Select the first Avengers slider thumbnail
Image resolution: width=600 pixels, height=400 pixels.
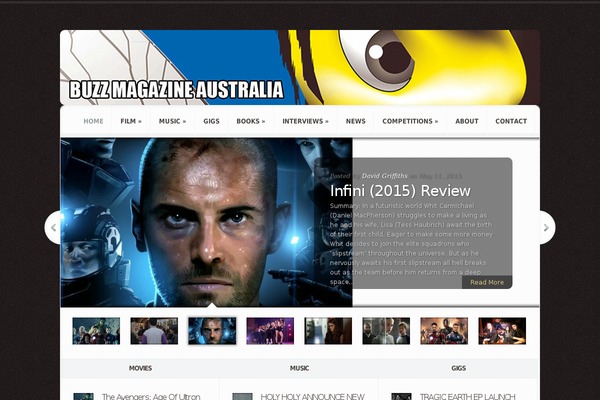click(96, 331)
